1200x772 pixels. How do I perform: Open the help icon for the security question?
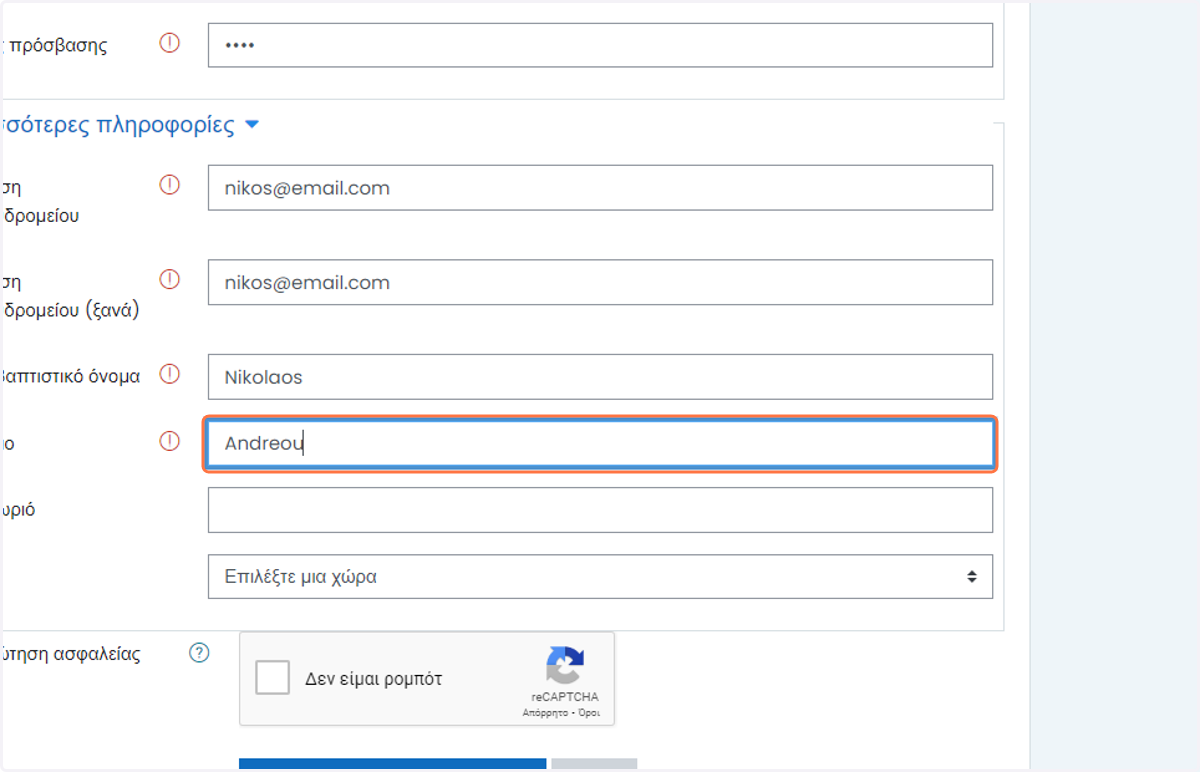200,653
